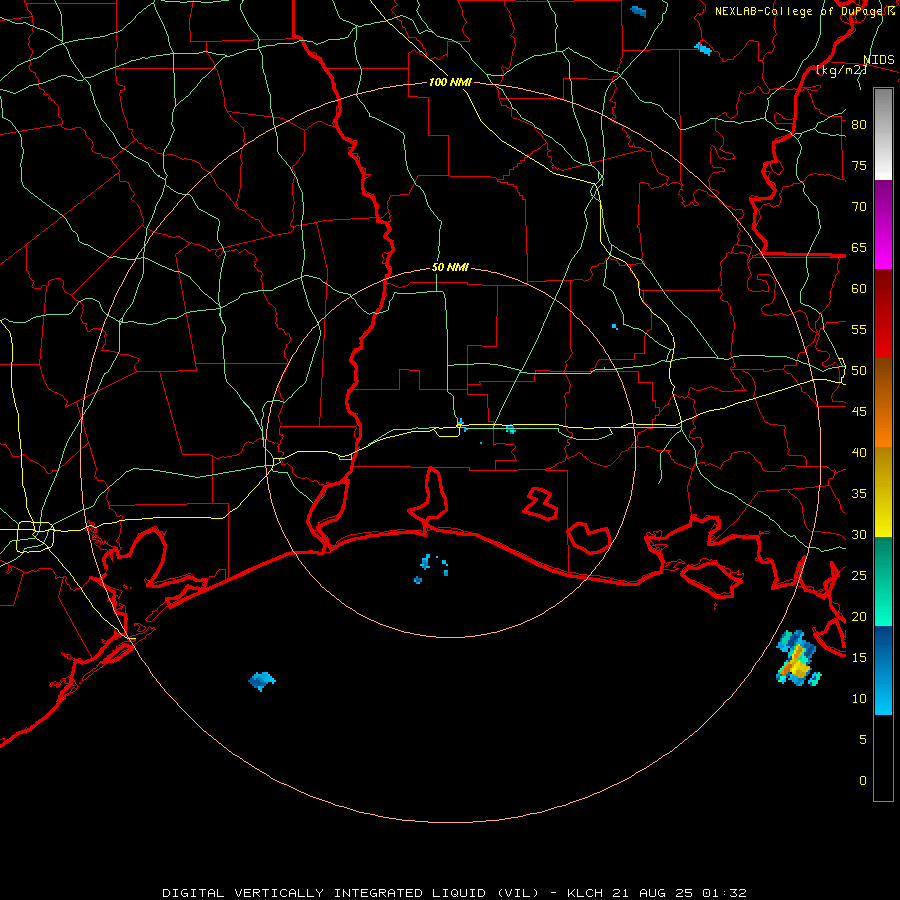Click the scale value 45
This screenshot has height=900, width=900.
coord(859,412)
